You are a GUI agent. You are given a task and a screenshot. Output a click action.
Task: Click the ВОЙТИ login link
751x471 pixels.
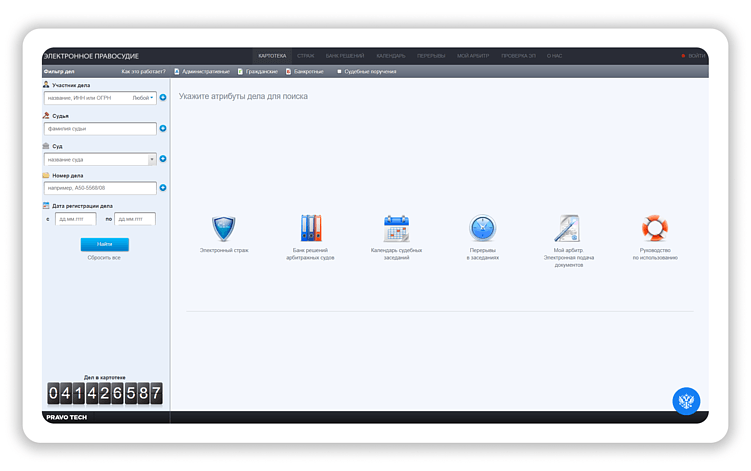coord(696,56)
